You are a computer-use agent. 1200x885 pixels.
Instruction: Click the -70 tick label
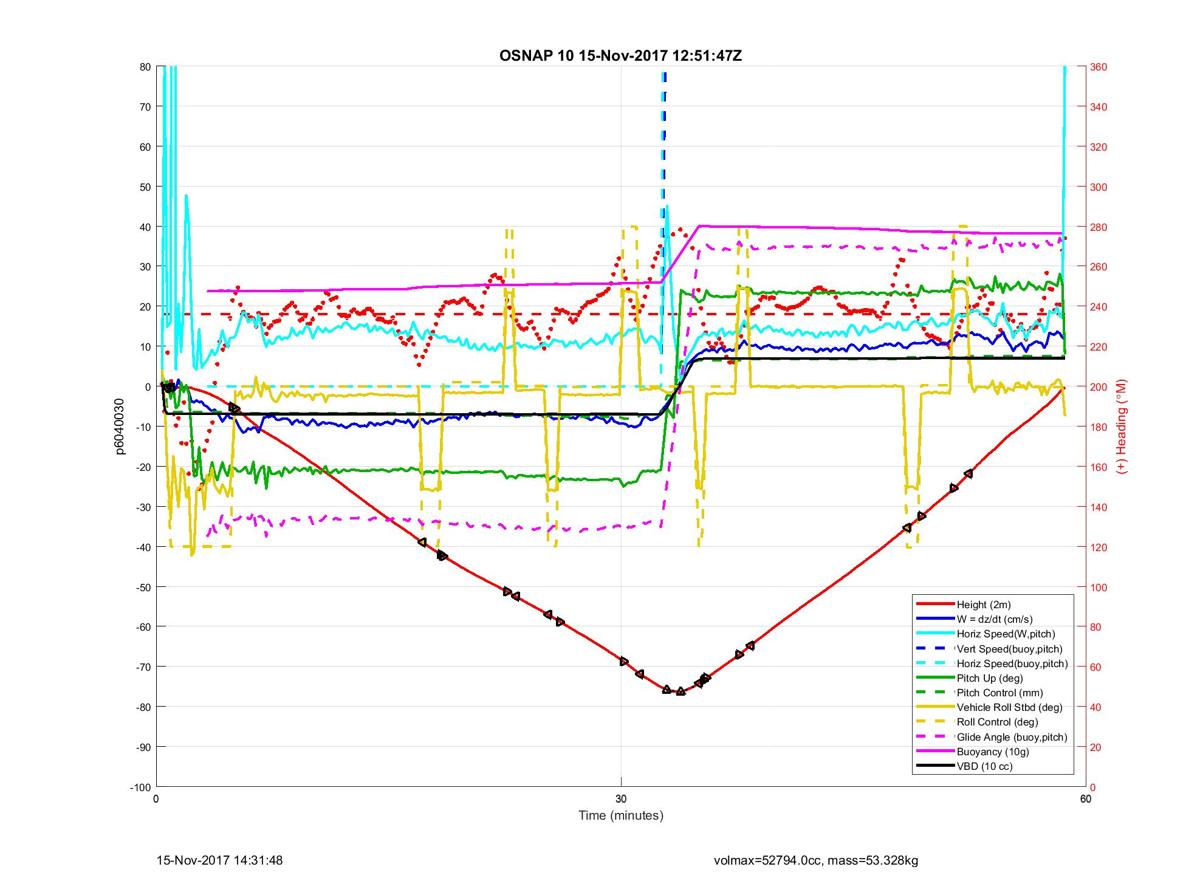(x=142, y=667)
